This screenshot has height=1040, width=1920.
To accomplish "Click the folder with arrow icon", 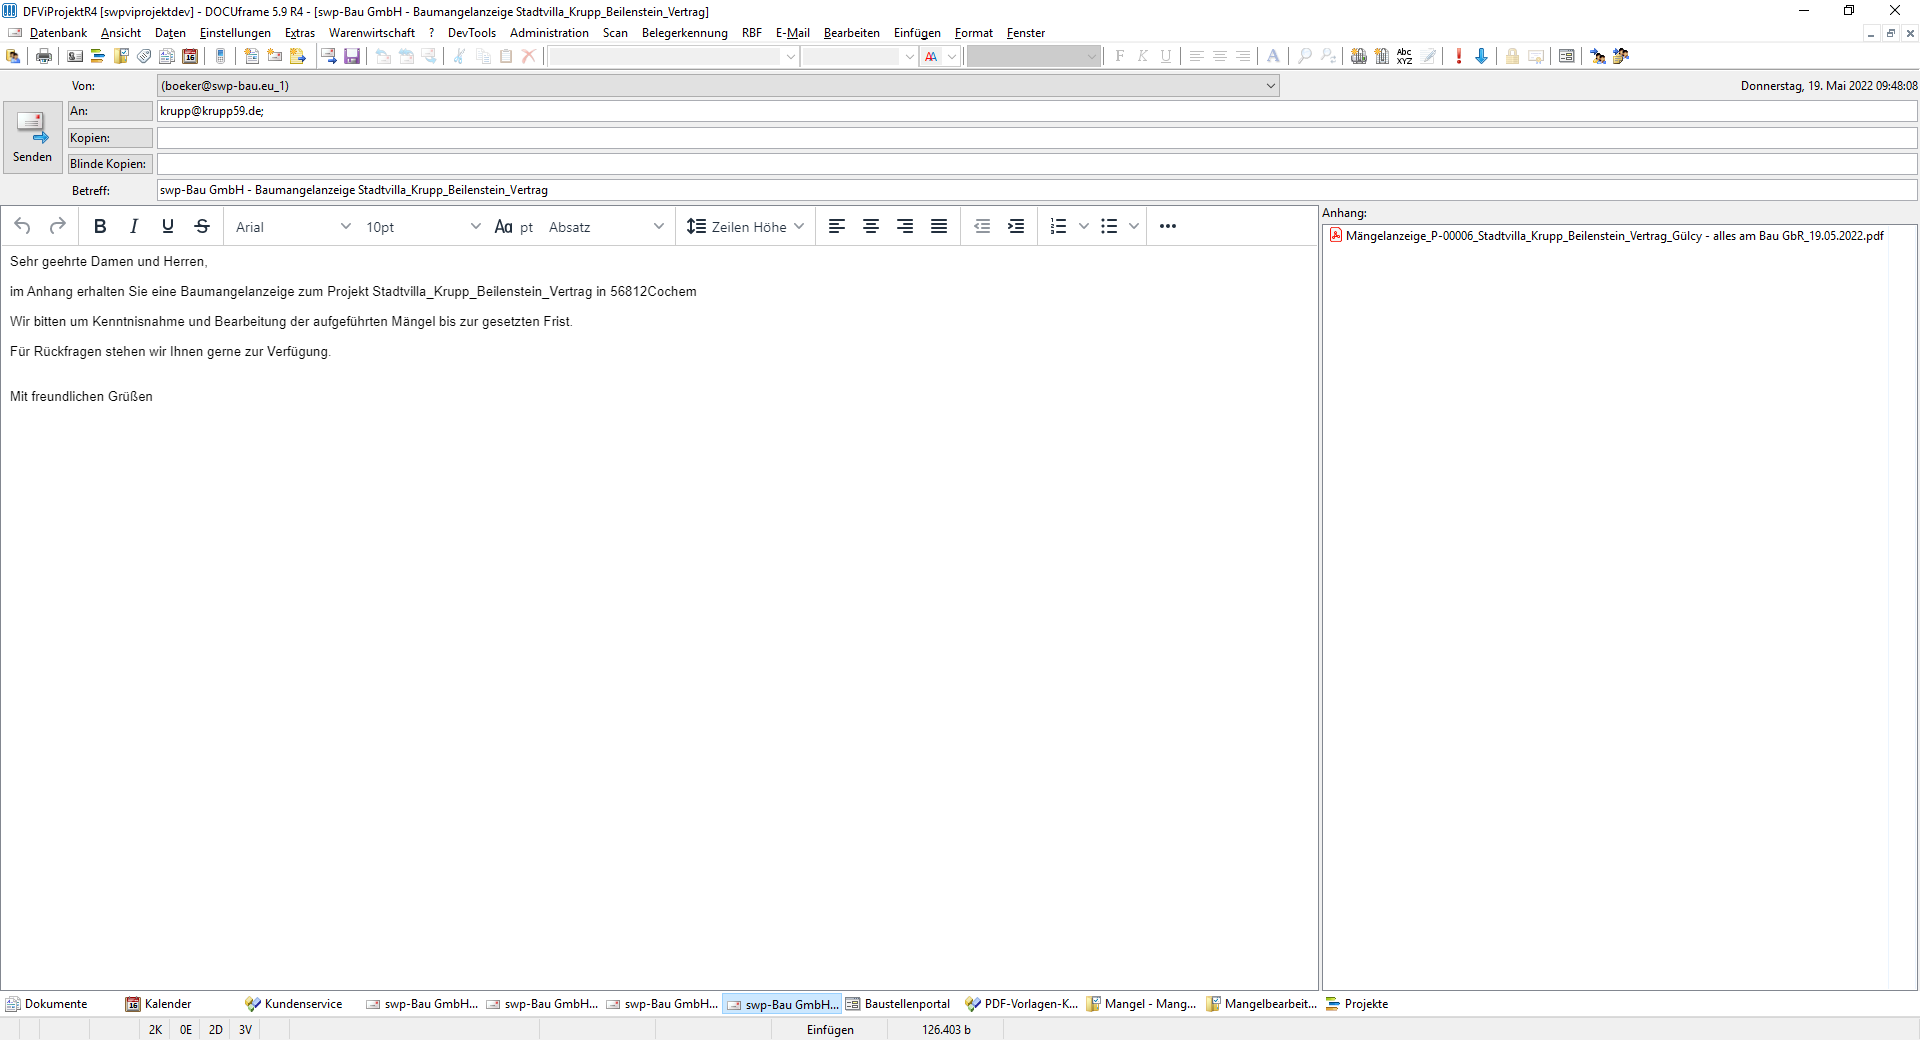I will (x=298, y=56).
